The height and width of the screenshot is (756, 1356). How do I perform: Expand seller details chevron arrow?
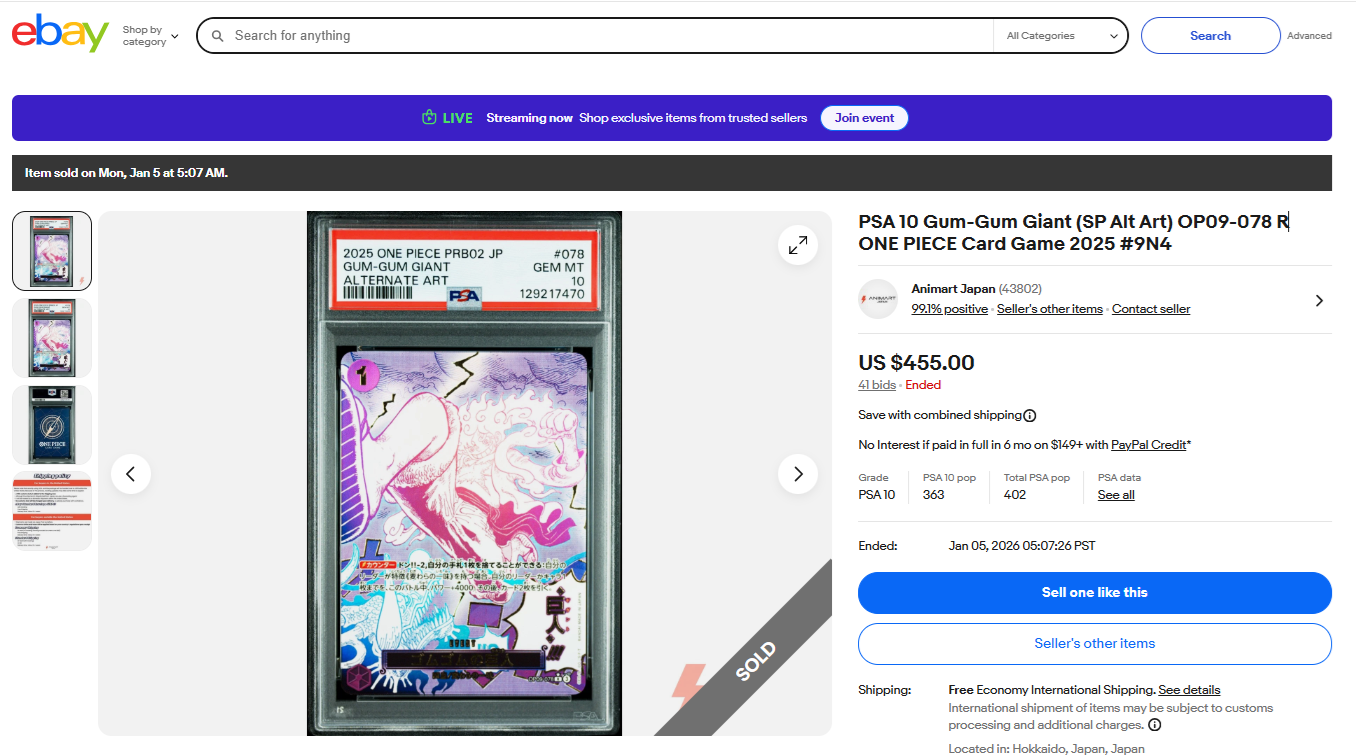pos(1319,300)
